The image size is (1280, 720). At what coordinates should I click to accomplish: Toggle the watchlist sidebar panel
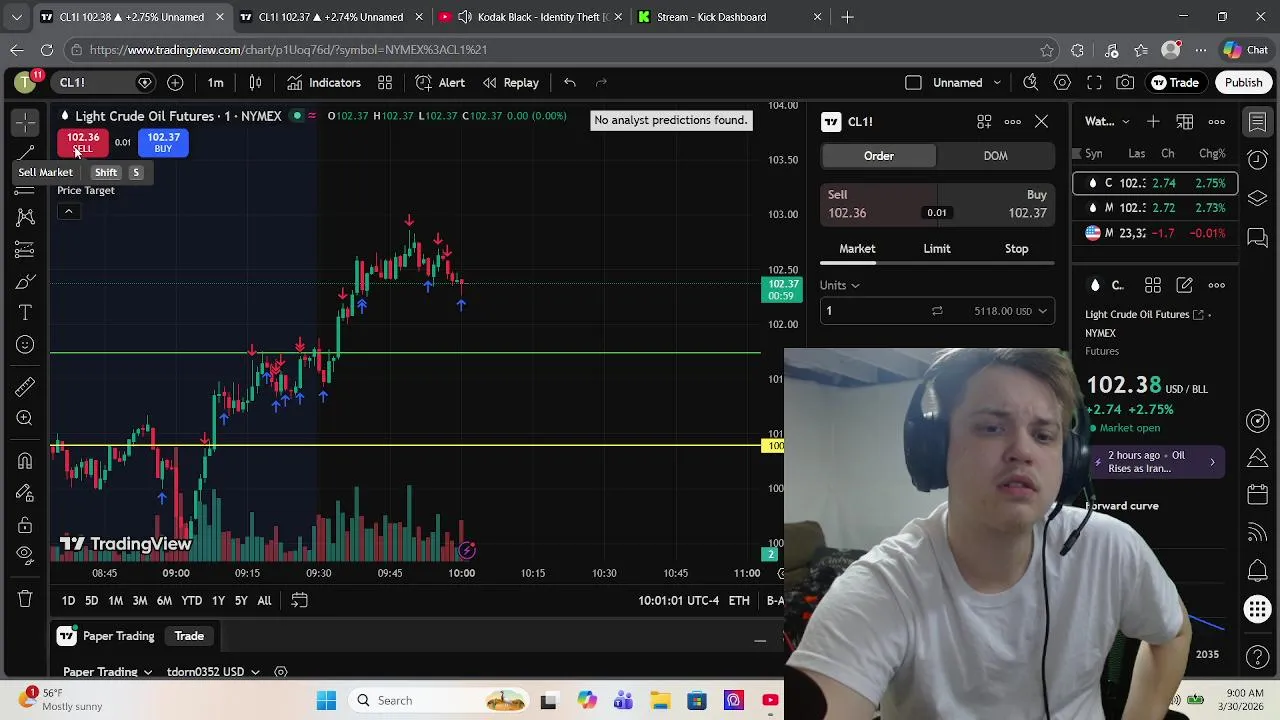tap(1258, 122)
